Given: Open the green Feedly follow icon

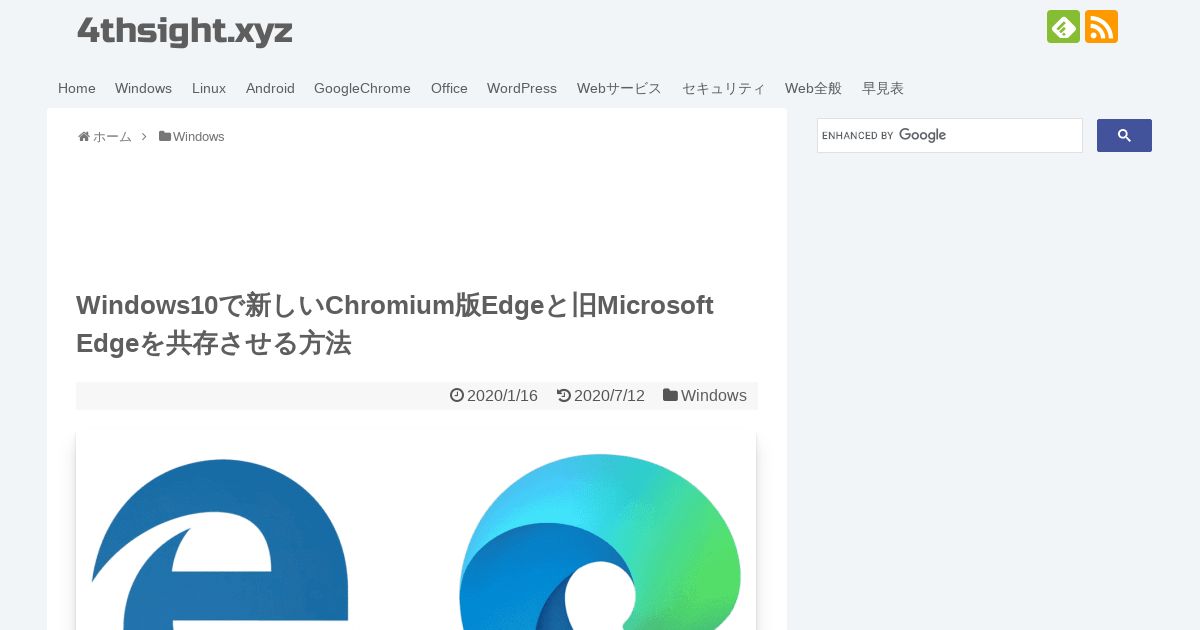Looking at the screenshot, I should pyautogui.click(x=1063, y=27).
